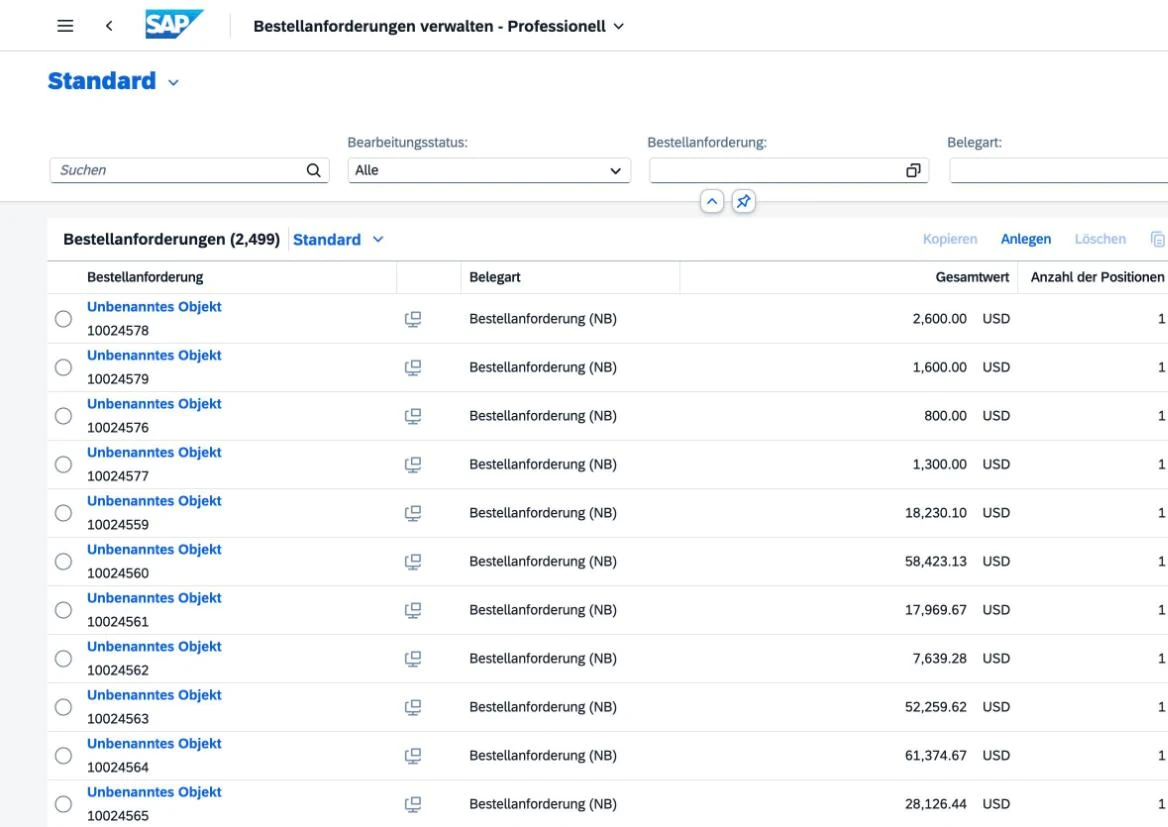
Task: Click the monitor icon for 10024578
Action: tap(413, 319)
